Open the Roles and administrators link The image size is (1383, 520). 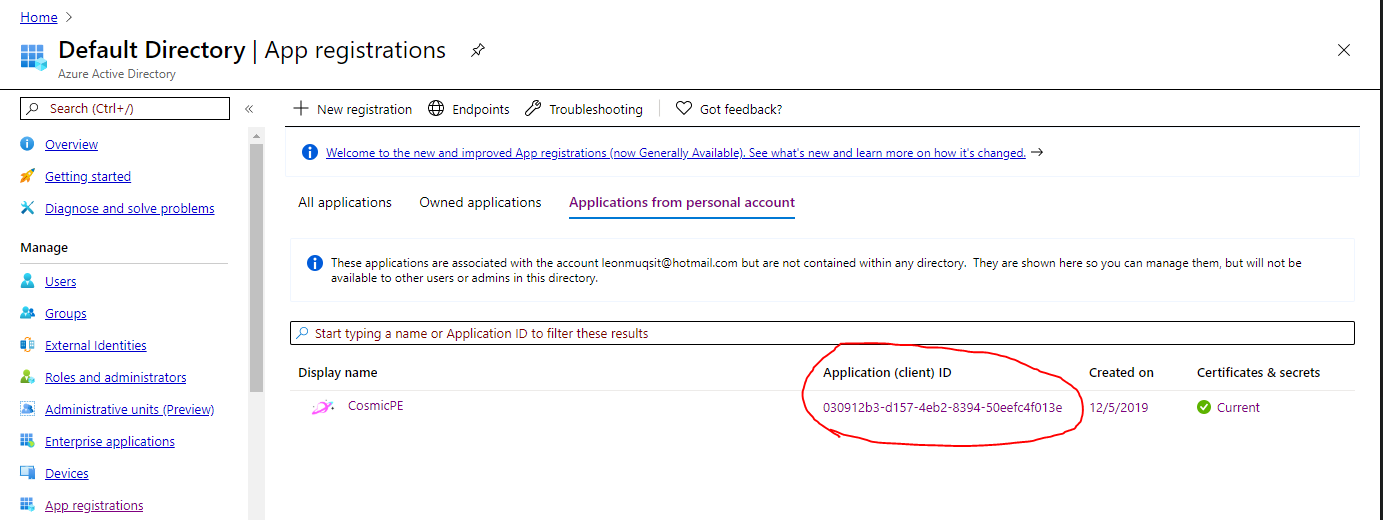pyautogui.click(x=115, y=377)
